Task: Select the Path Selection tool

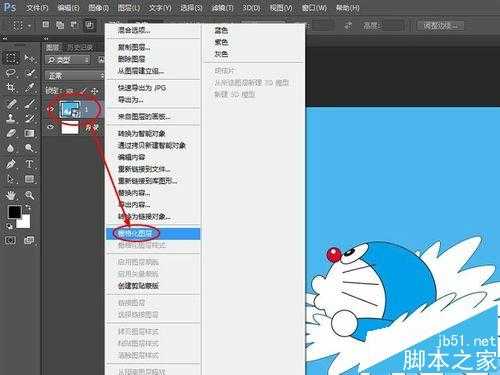Action: coord(11,179)
